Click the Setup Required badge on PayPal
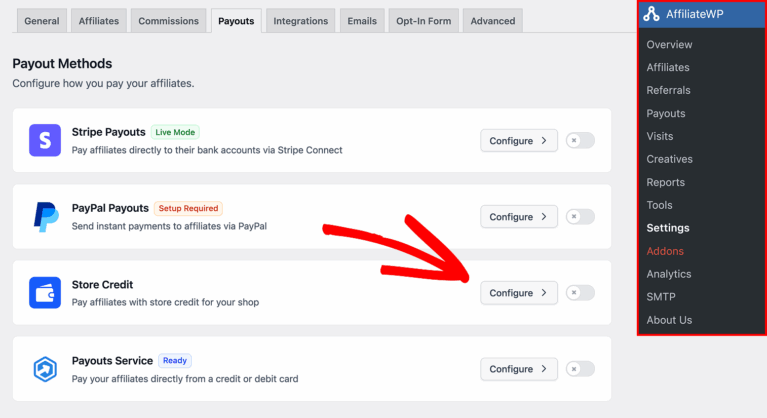The image size is (767, 418). point(188,208)
